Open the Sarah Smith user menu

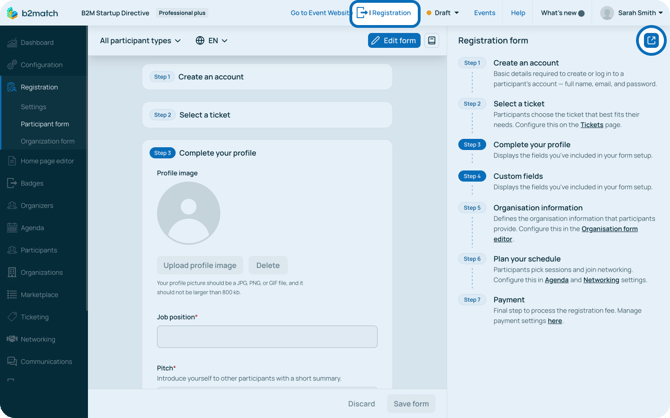[632, 13]
